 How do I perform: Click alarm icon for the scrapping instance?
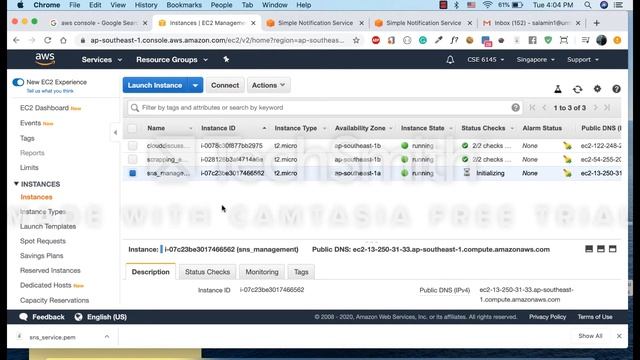(567, 160)
